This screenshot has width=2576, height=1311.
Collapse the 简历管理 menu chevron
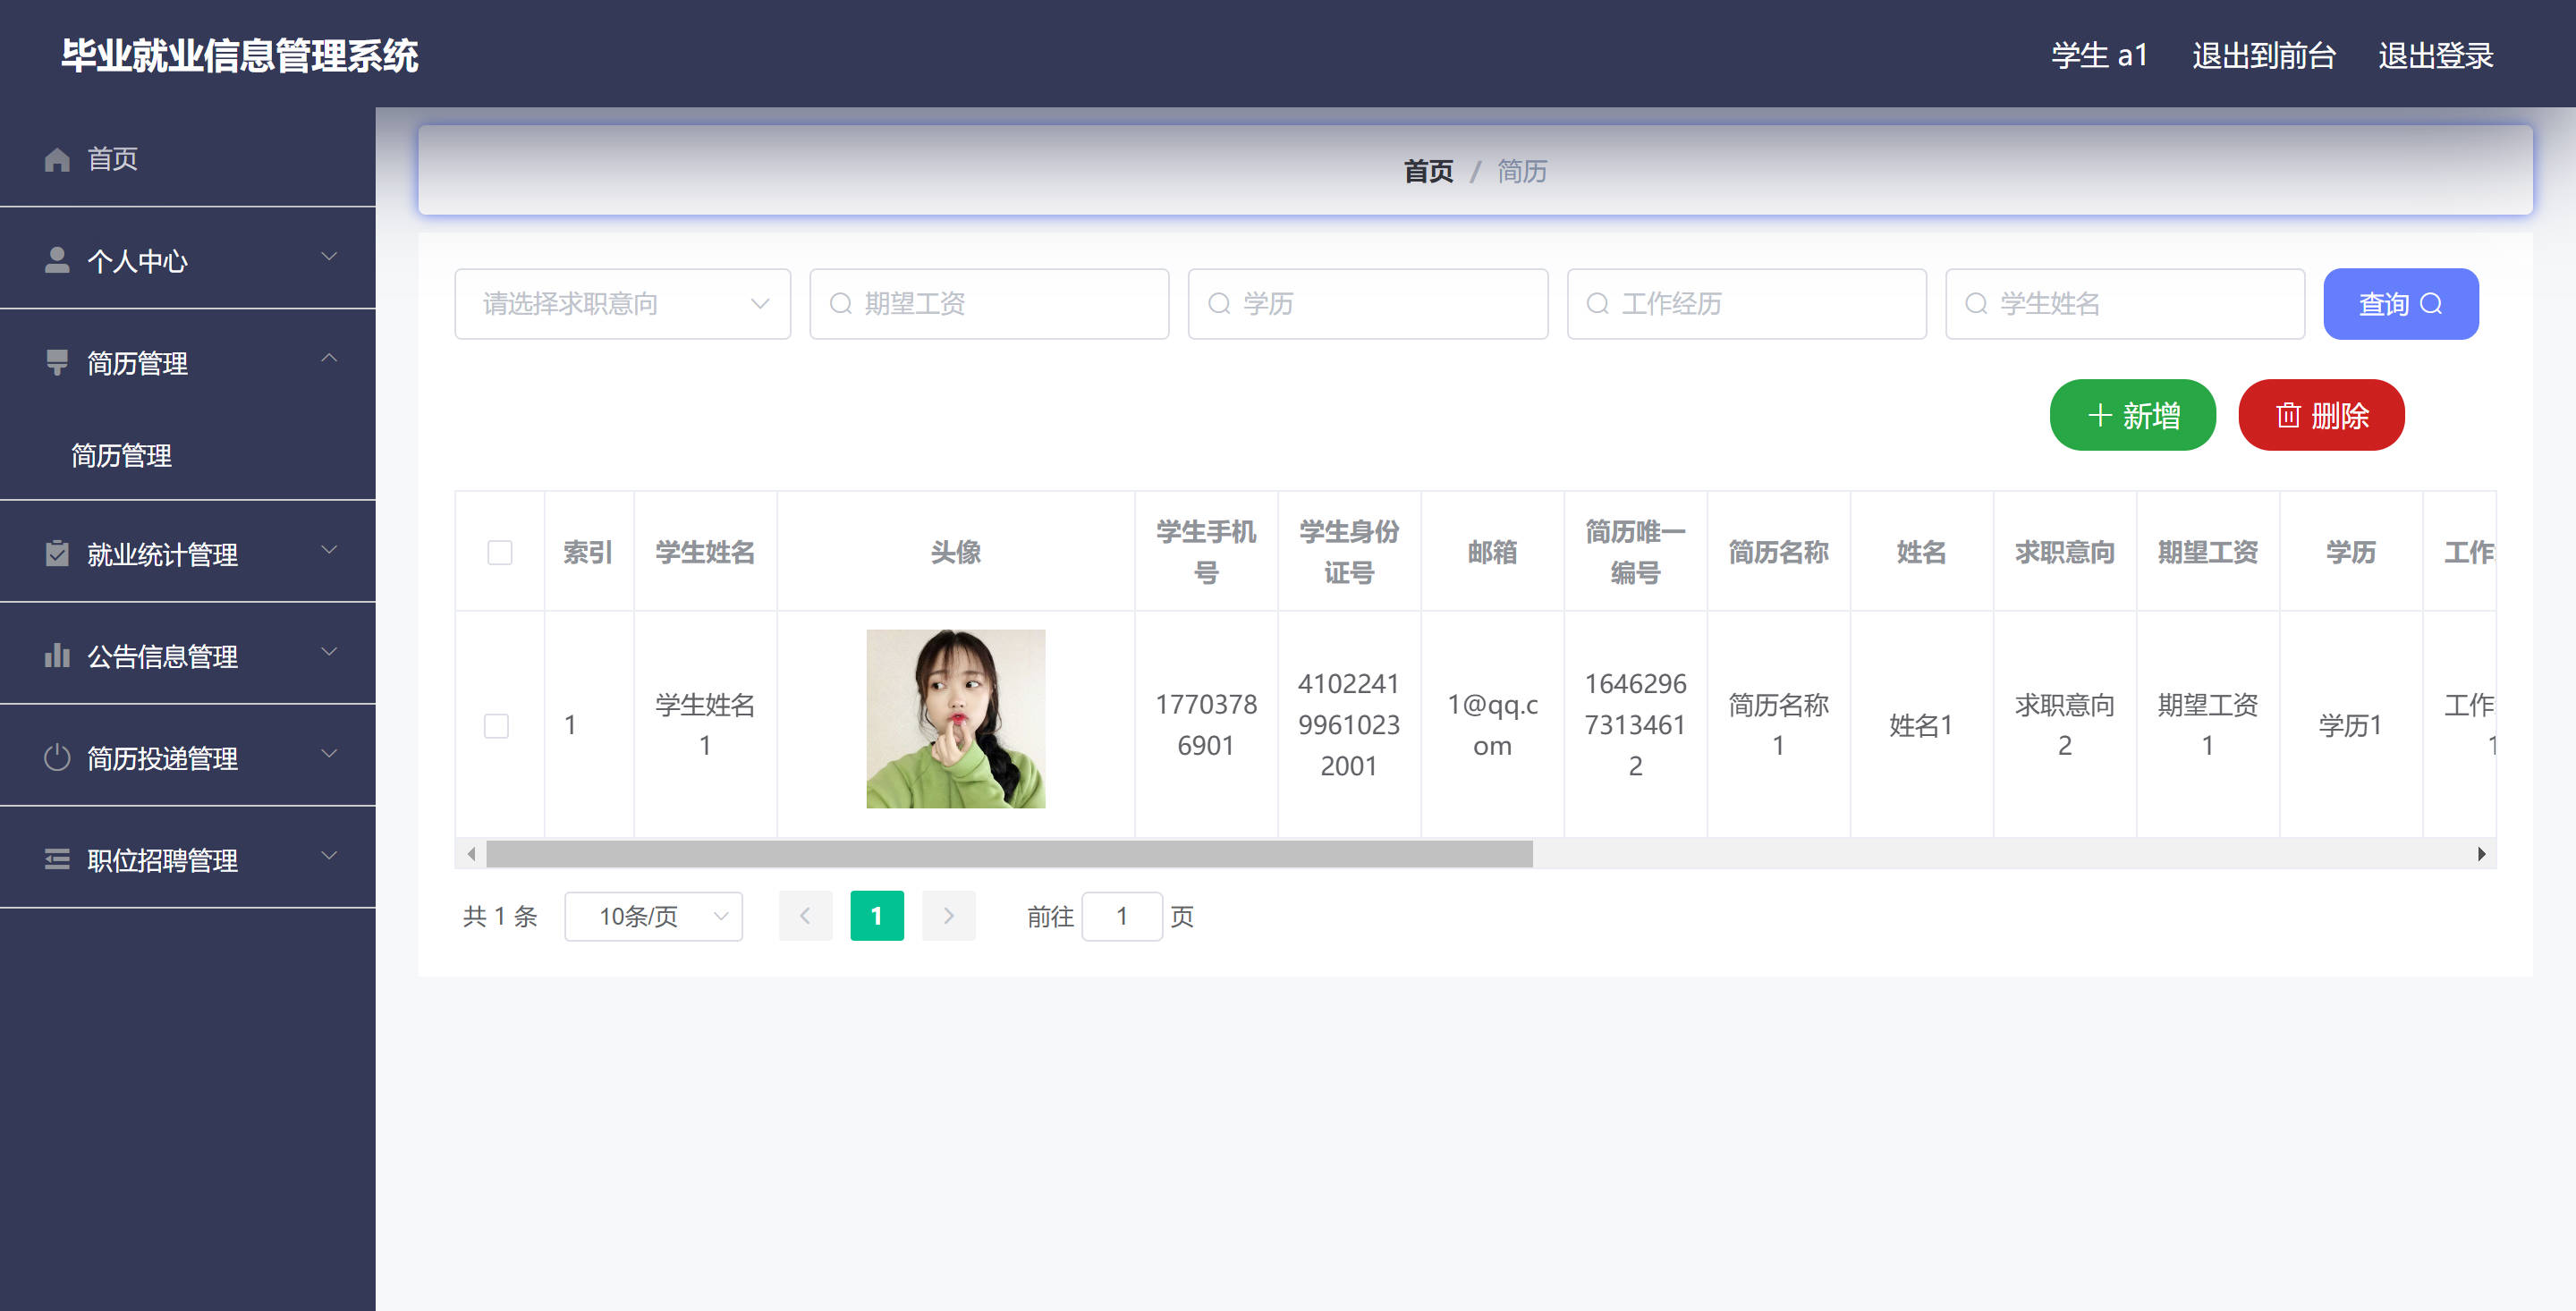click(329, 358)
